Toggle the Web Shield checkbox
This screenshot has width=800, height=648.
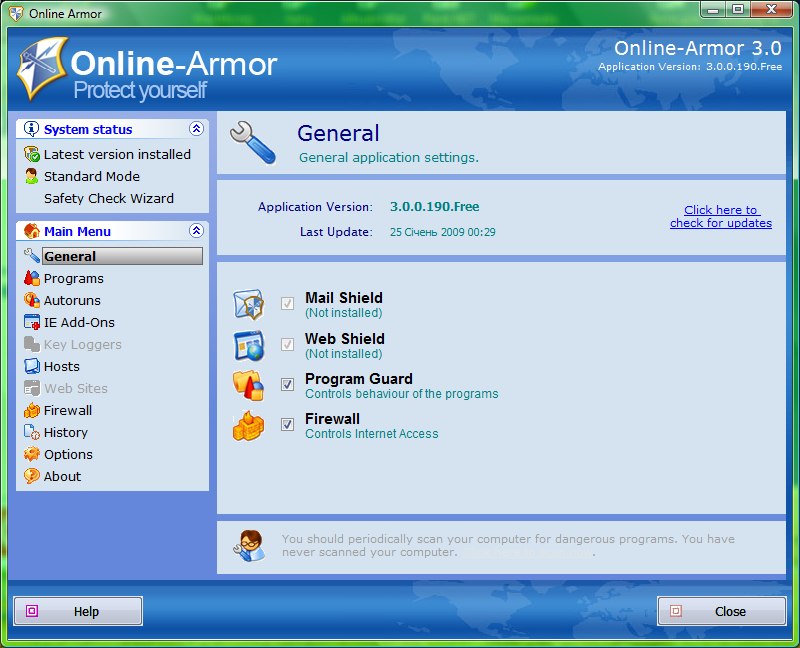pos(287,344)
